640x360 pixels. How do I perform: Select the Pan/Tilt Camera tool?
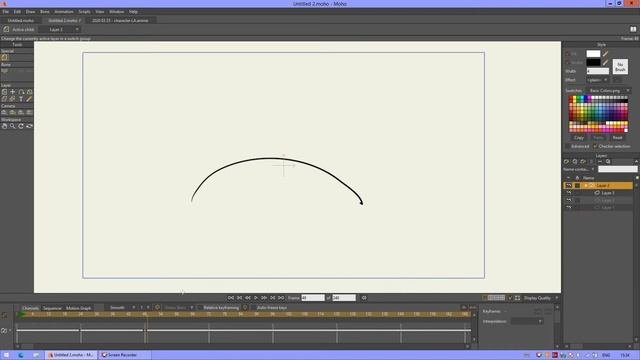[x=29, y=112]
